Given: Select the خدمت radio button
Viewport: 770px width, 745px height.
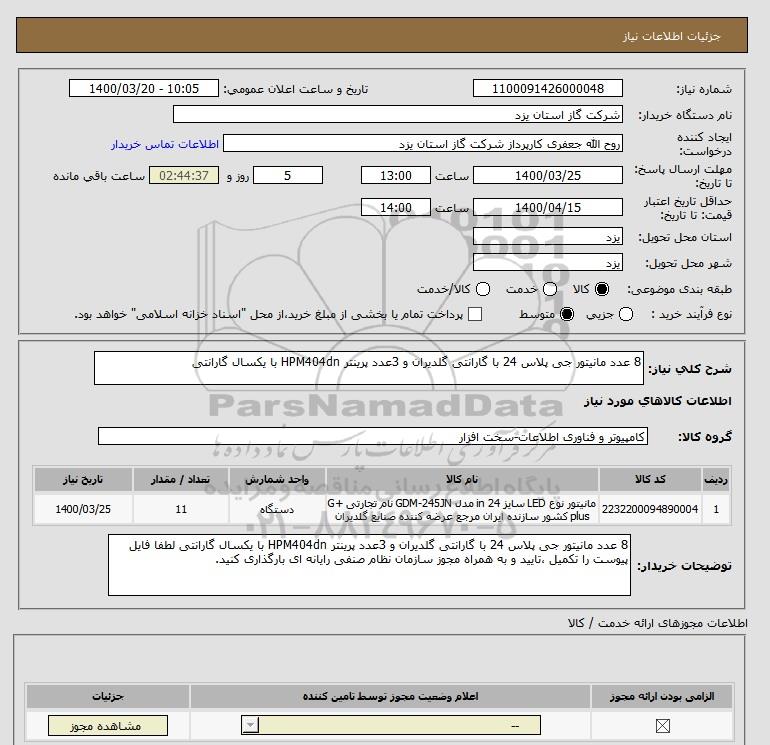Looking at the screenshot, I should click(x=550, y=289).
